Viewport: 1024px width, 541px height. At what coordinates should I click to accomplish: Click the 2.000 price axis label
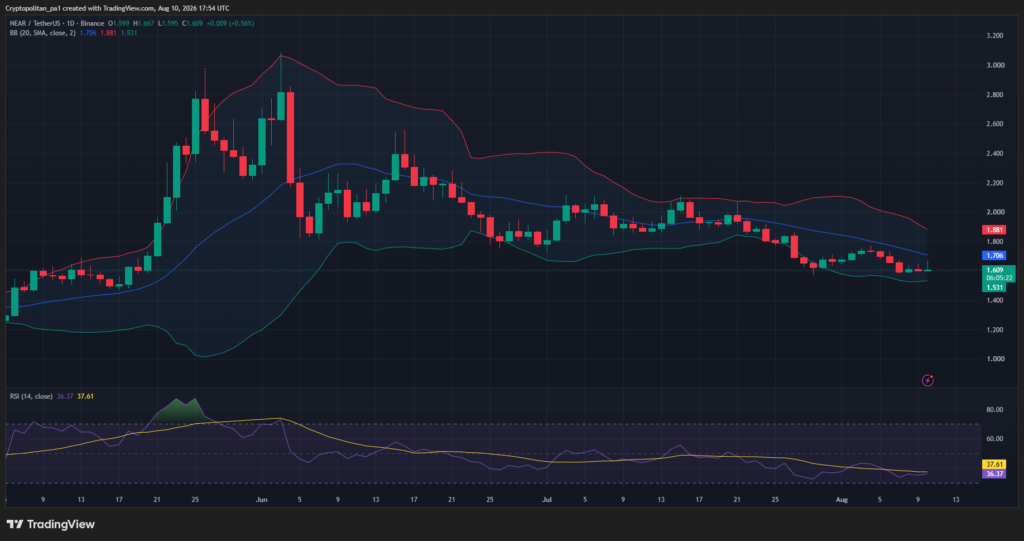click(x=995, y=212)
